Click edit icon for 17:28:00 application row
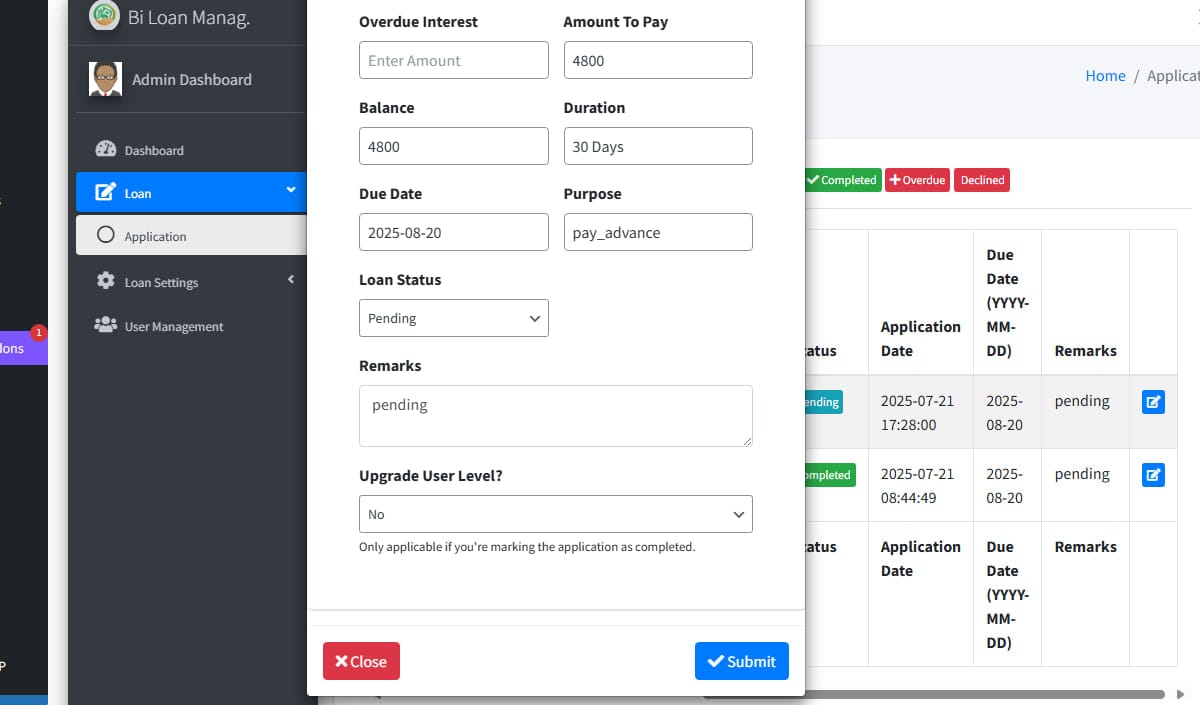The image size is (1200, 705). tap(1153, 402)
